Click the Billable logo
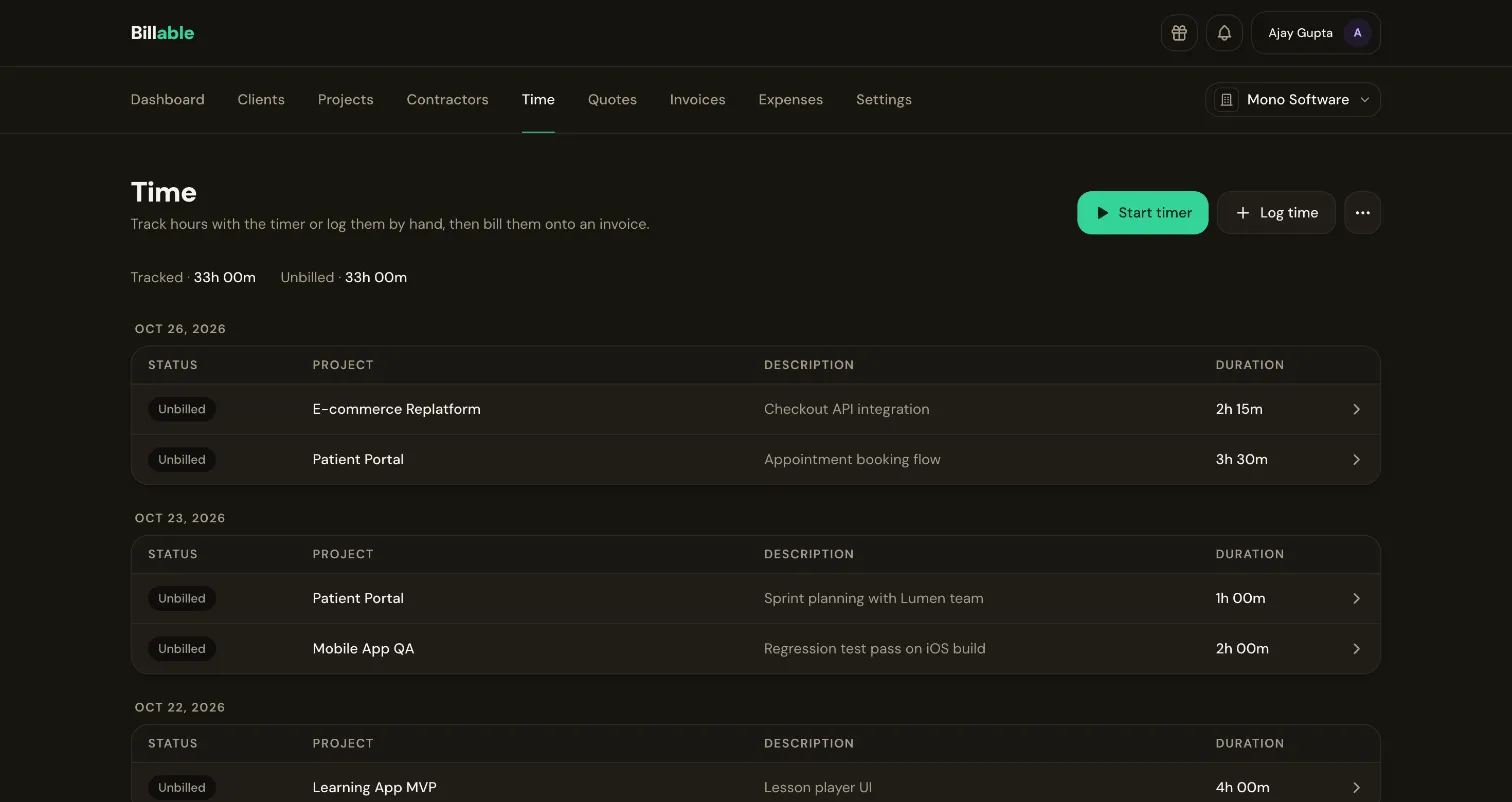The width and height of the screenshot is (1512, 802). (x=162, y=33)
